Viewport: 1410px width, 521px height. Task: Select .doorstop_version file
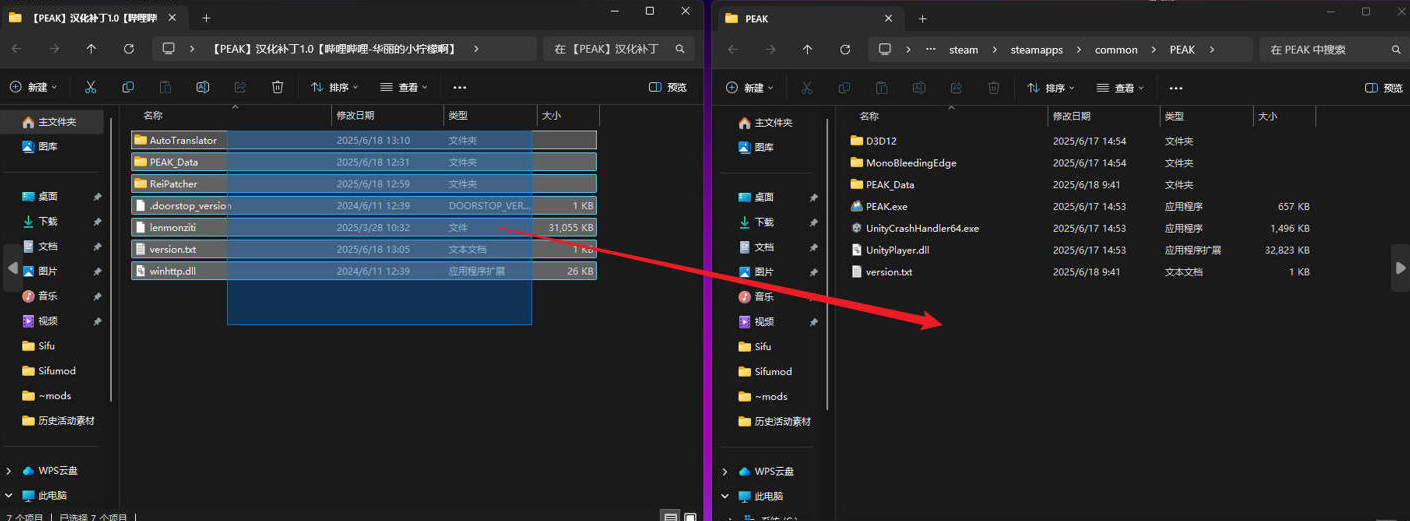tap(364, 206)
